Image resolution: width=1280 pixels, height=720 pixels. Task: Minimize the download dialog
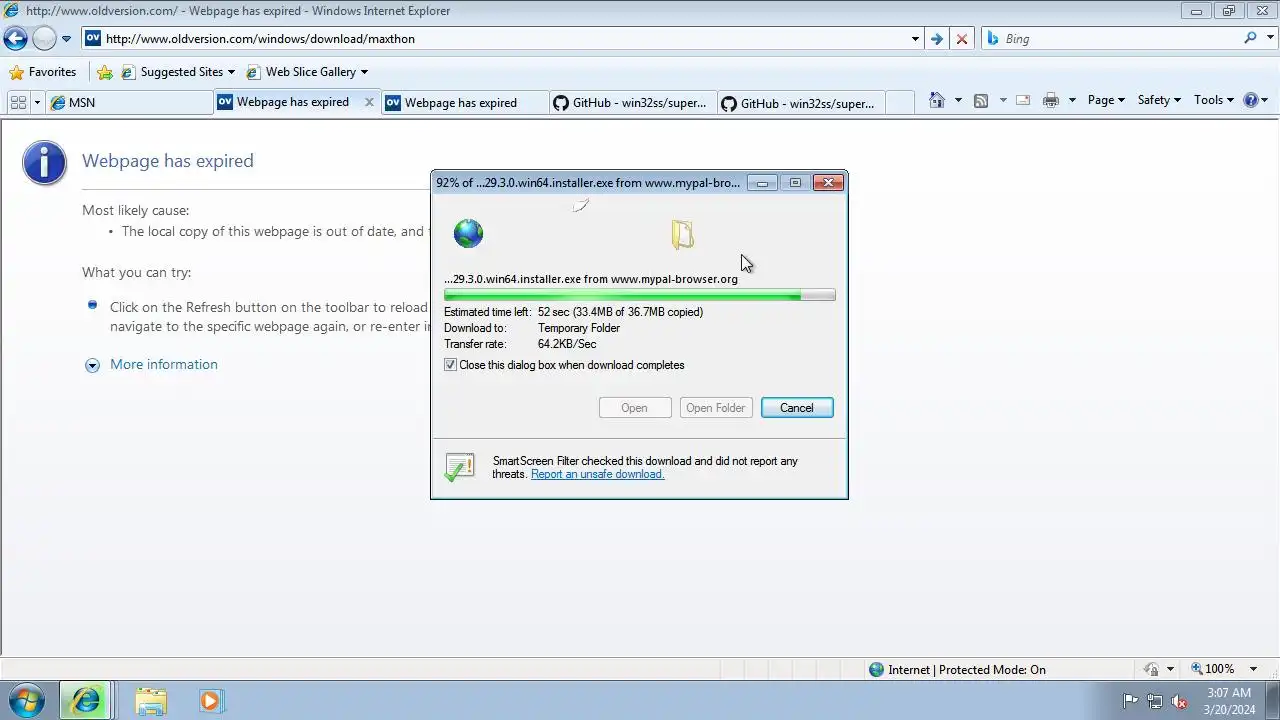pyautogui.click(x=763, y=183)
